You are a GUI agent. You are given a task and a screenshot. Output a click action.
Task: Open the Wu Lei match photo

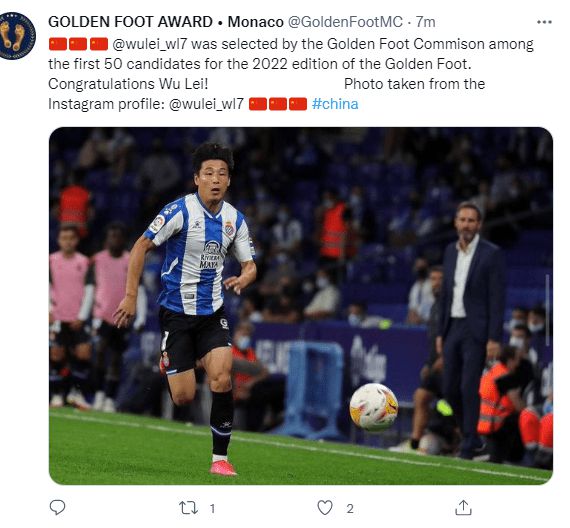tap(301, 306)
